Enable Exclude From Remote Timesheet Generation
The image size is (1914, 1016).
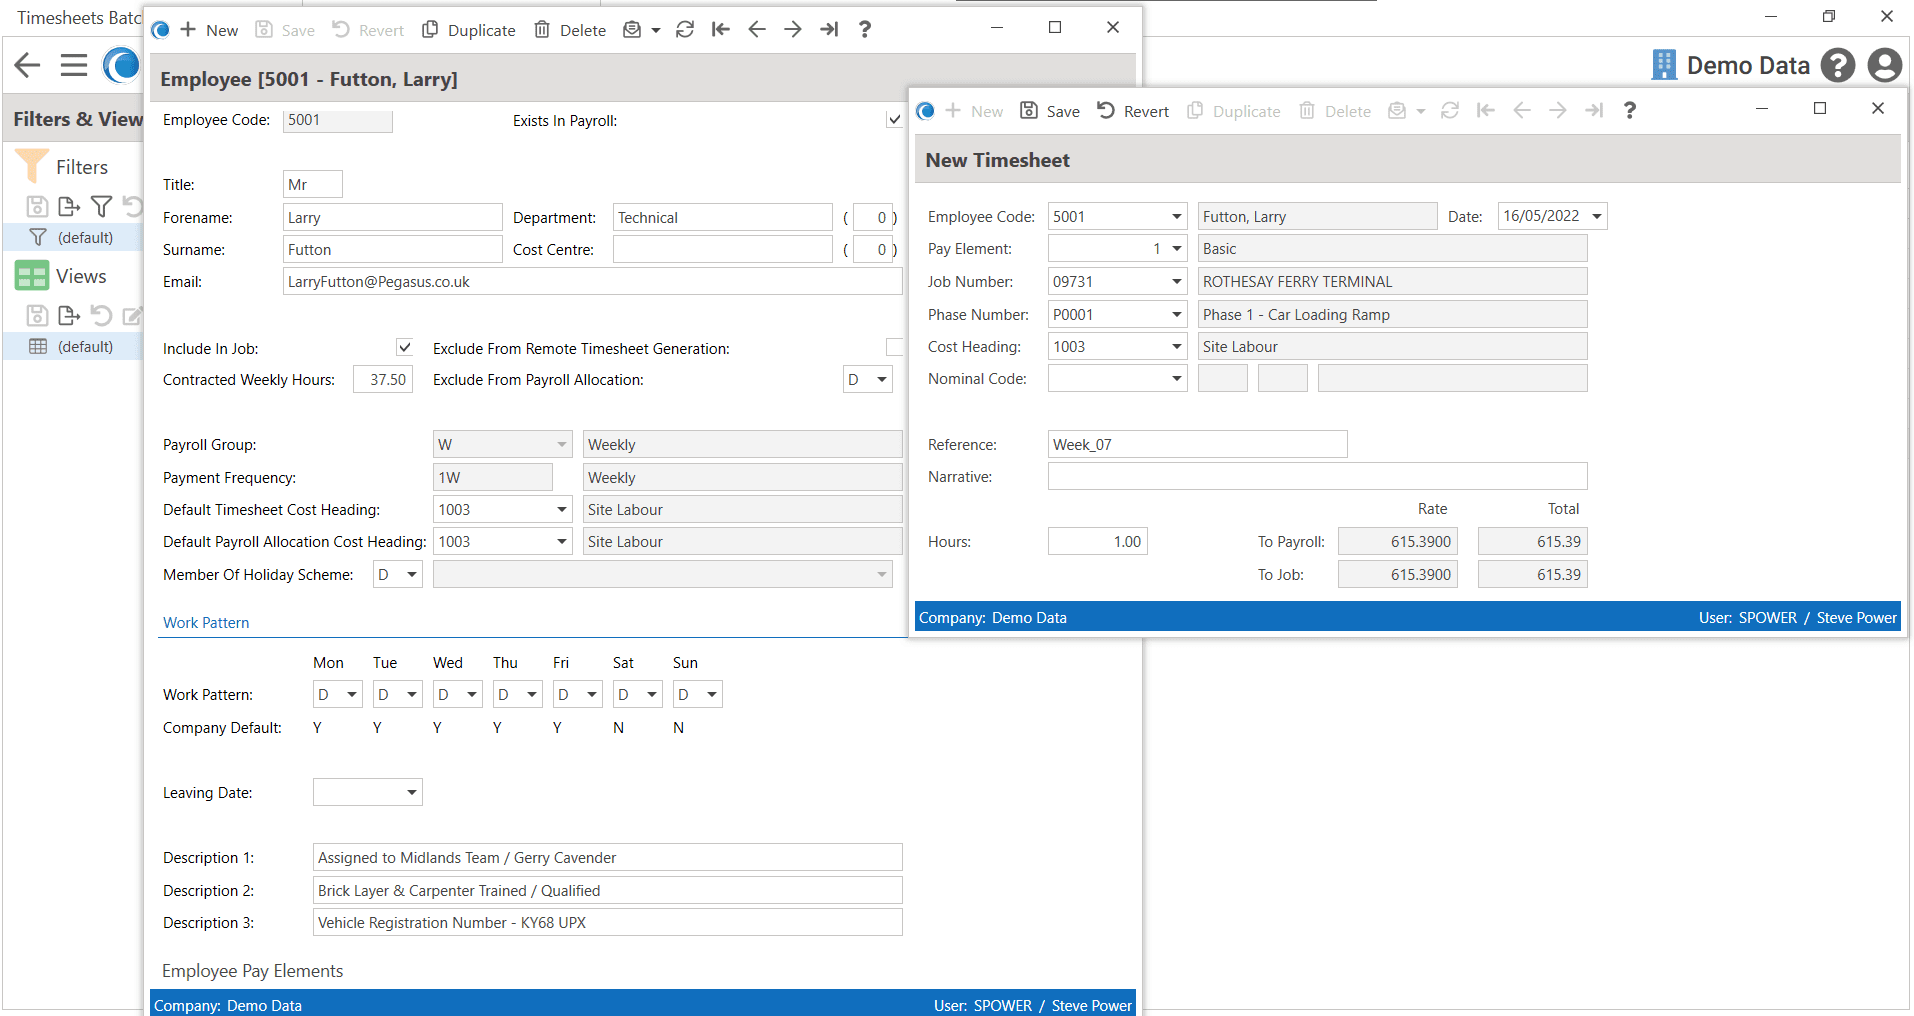tap(894, 348)
